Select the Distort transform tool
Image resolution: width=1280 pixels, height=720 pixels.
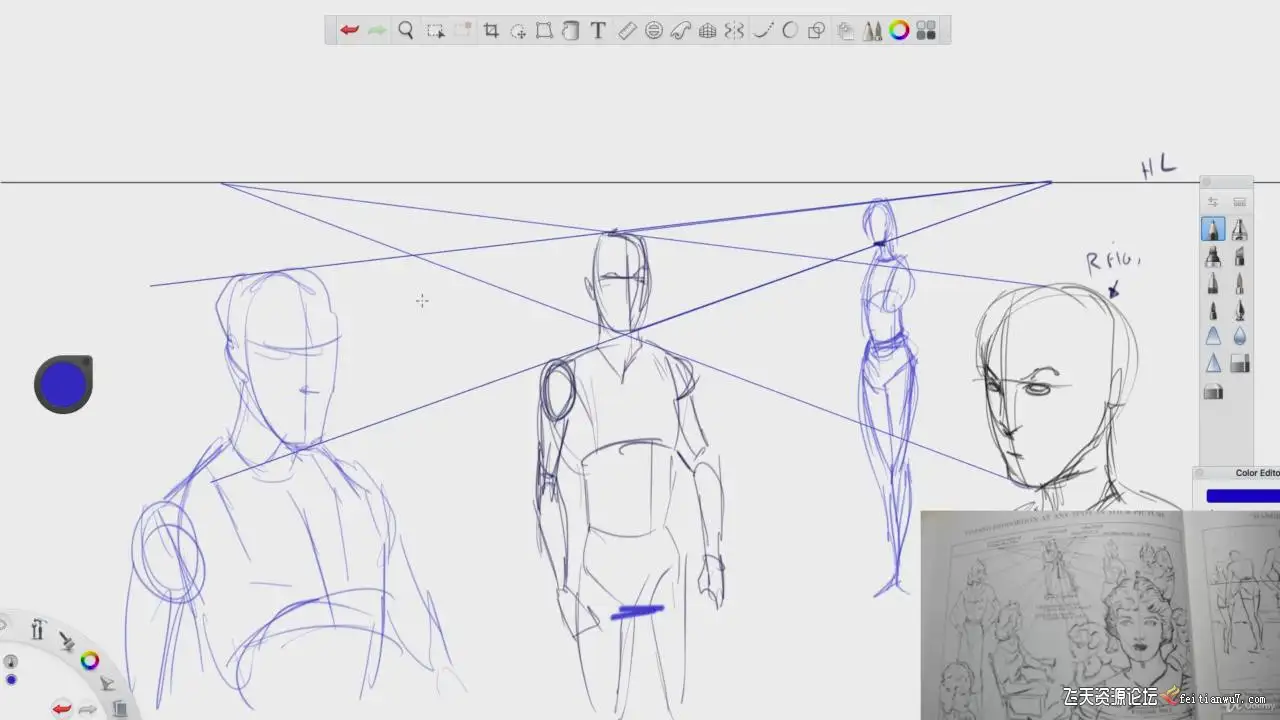point(544,30)
